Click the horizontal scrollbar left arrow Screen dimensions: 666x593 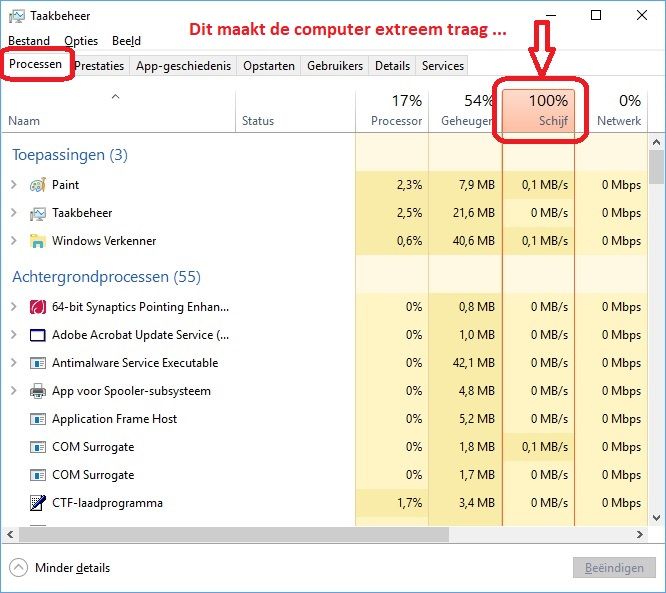coord(10,534)
